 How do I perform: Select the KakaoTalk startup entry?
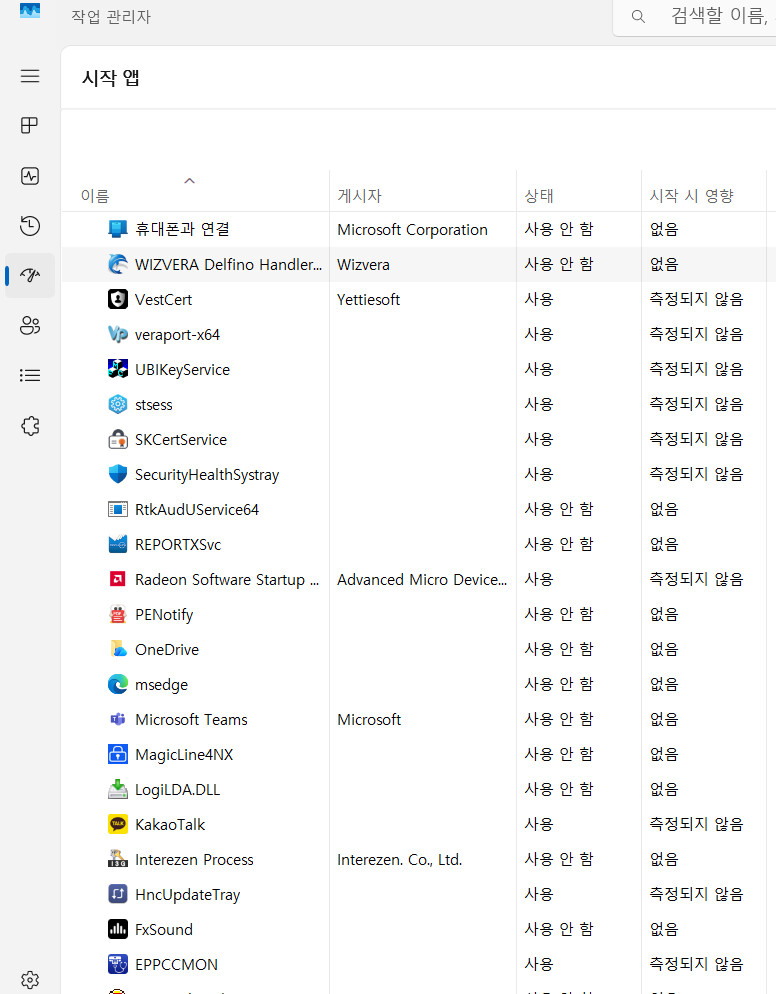[x=170, y=824]
